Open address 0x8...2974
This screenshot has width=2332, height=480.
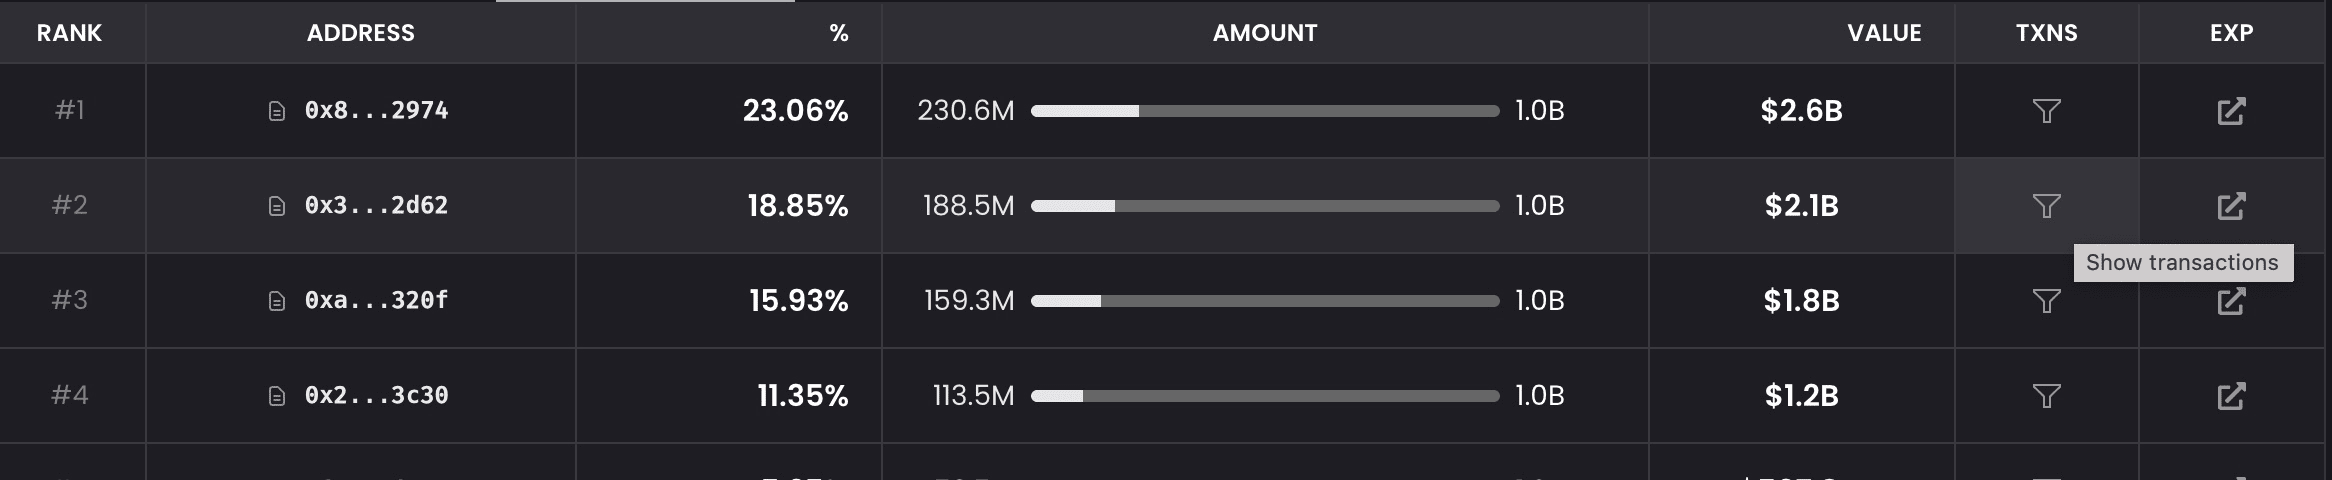376,110
